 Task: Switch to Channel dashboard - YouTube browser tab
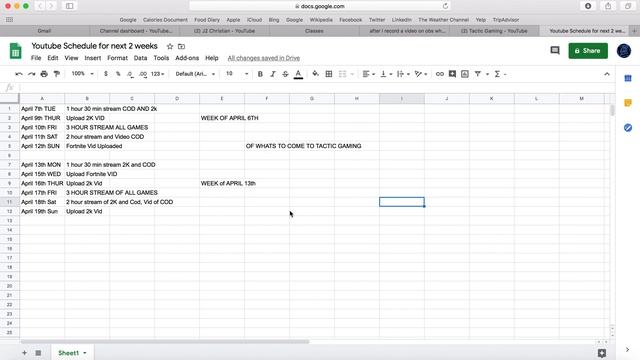(135, 31)
